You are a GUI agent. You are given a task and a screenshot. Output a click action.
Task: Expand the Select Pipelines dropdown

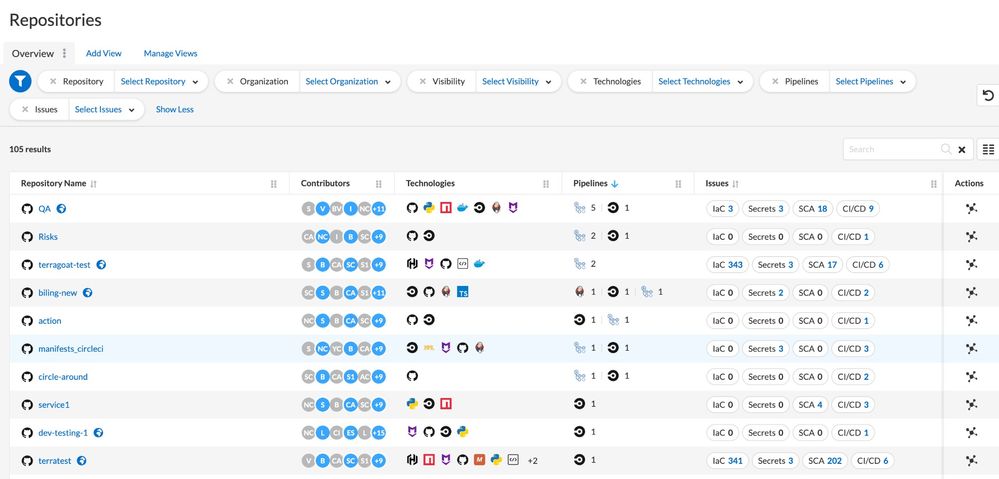[x=871, y=82]
